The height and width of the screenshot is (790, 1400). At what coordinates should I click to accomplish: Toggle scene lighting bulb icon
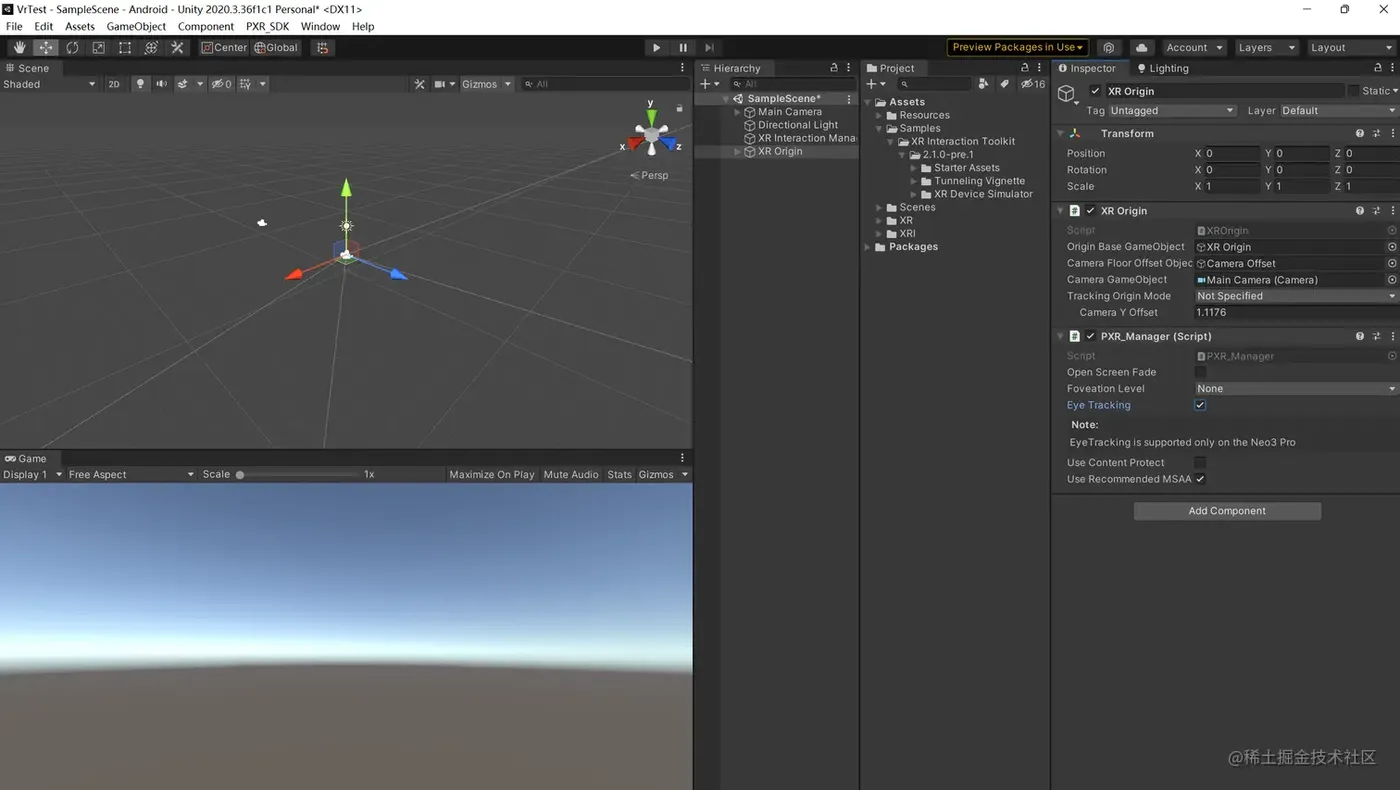[x=140, y=84]
